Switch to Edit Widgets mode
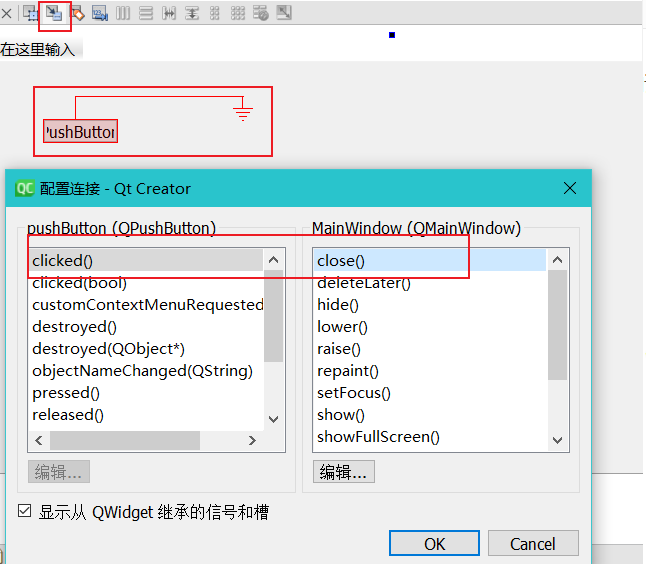The height and width of the screenshot is (564, 646). (x=31, y=13)
